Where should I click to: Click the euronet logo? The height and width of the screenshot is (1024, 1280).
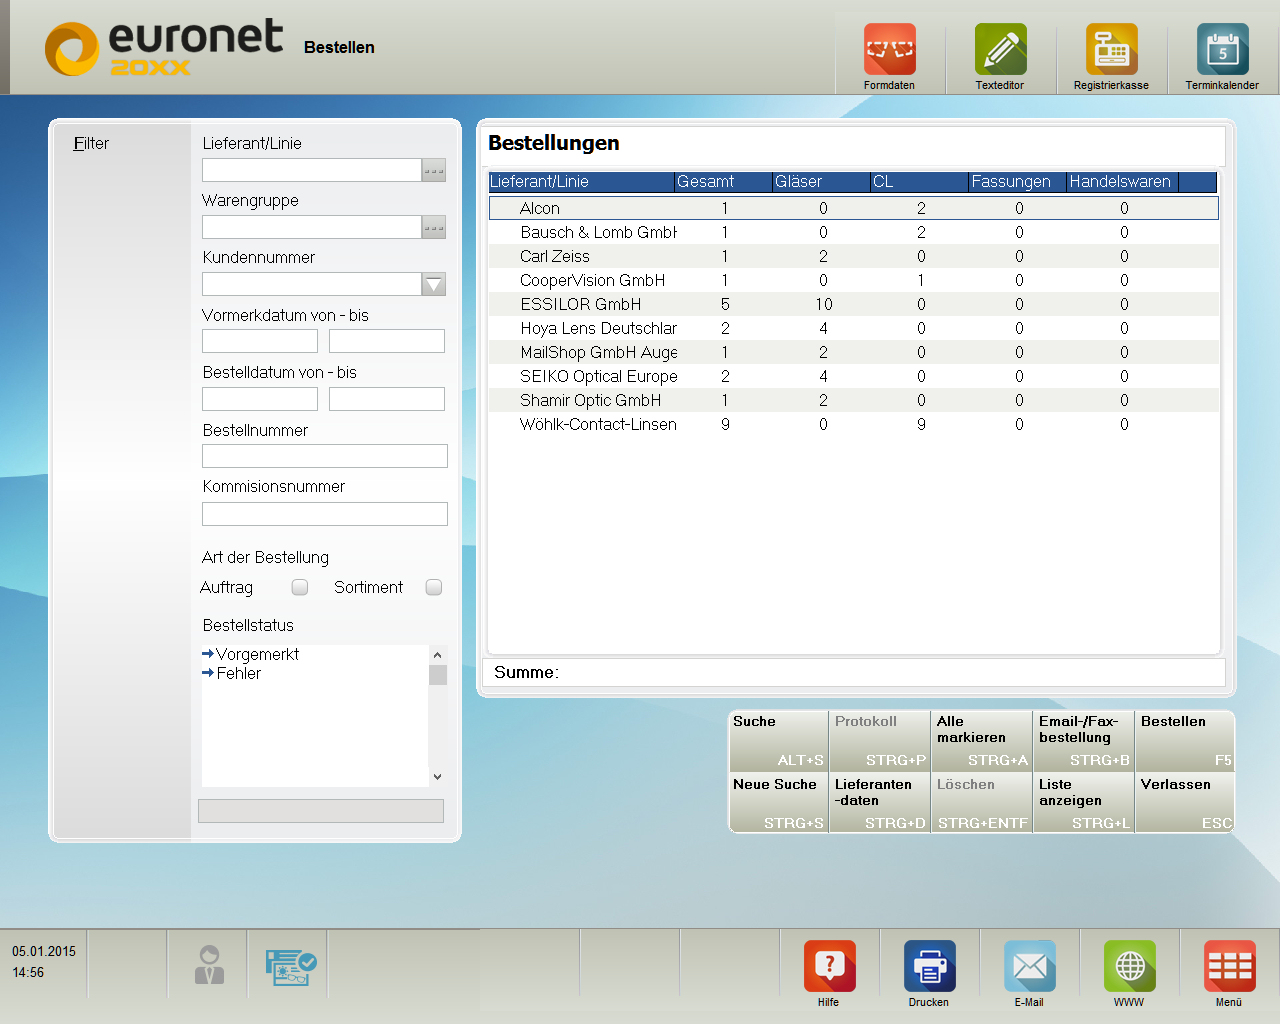[x=165, y=48]
